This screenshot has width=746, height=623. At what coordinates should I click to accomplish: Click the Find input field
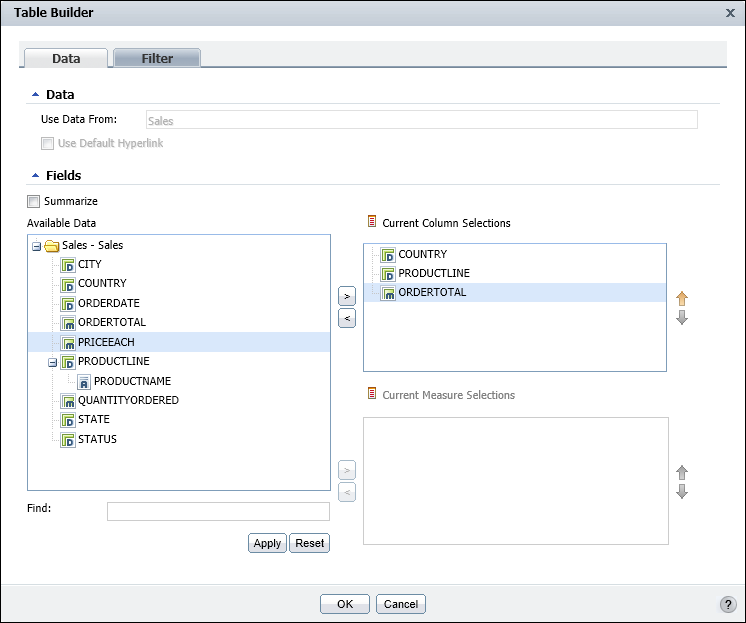coord(218,511)
